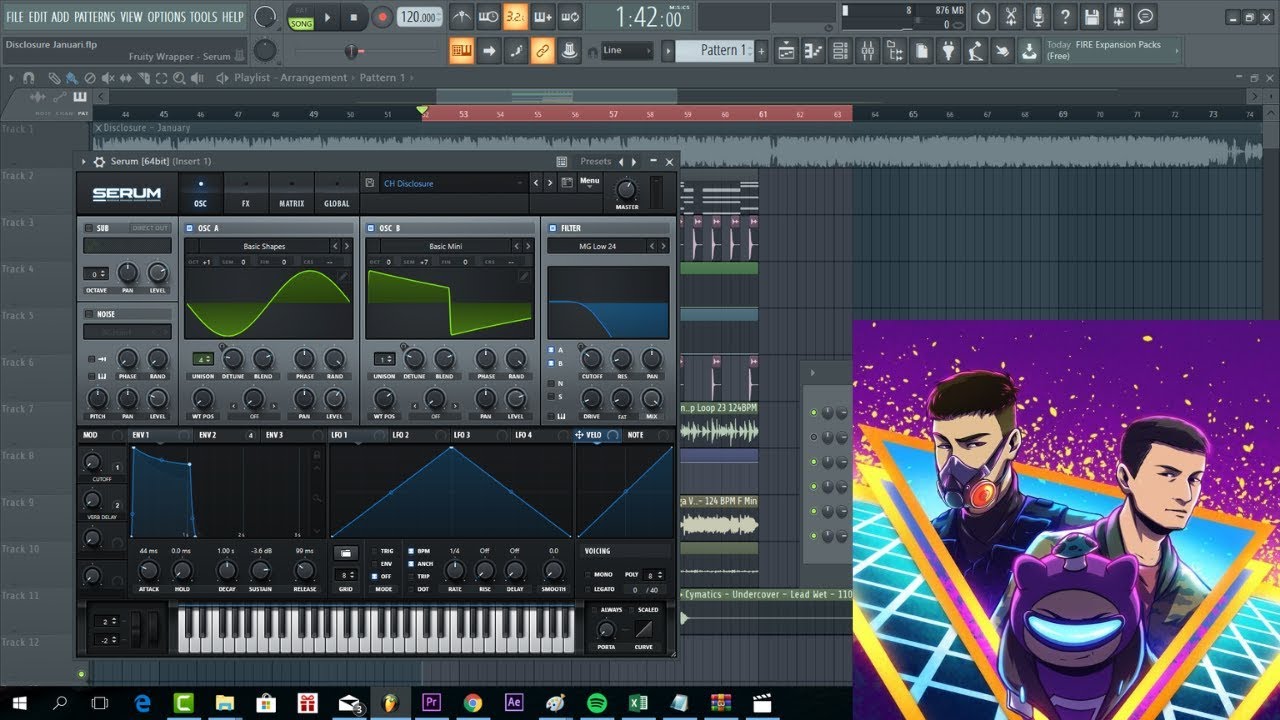Toggle FILTER enable checkbox
The height and width of the screenshot is (720, 1280).
click(x=552, y=228)
